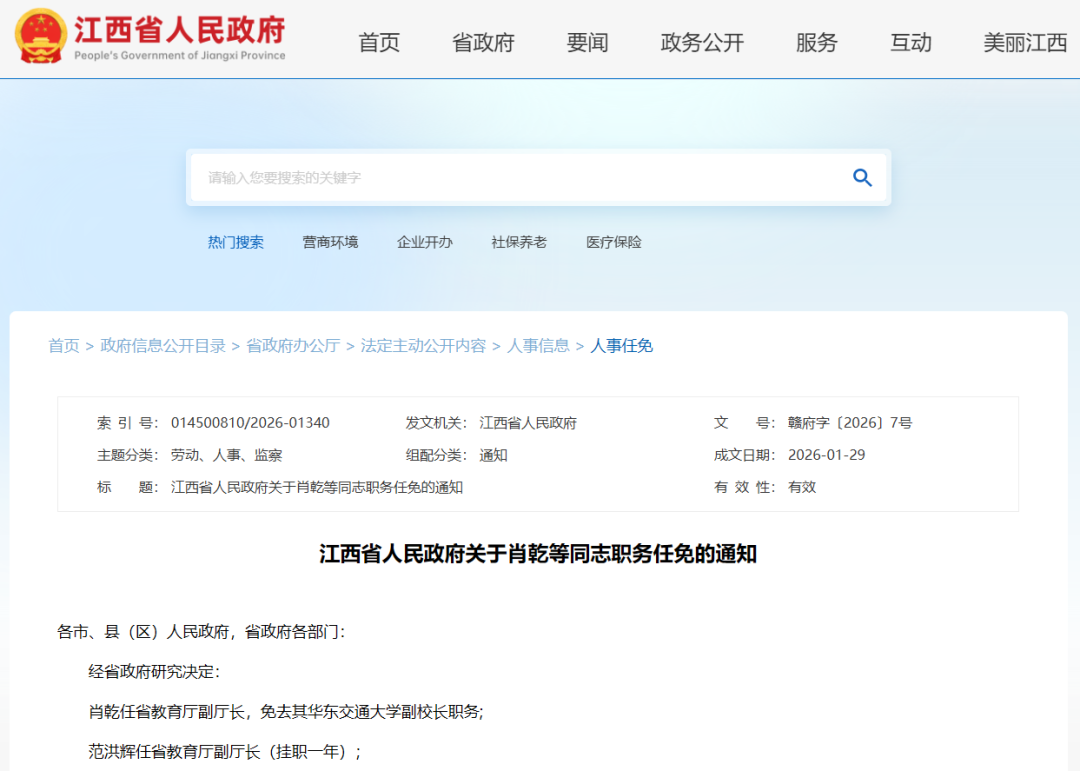Open the 省政府 navigation menu item

pos(483,43)
